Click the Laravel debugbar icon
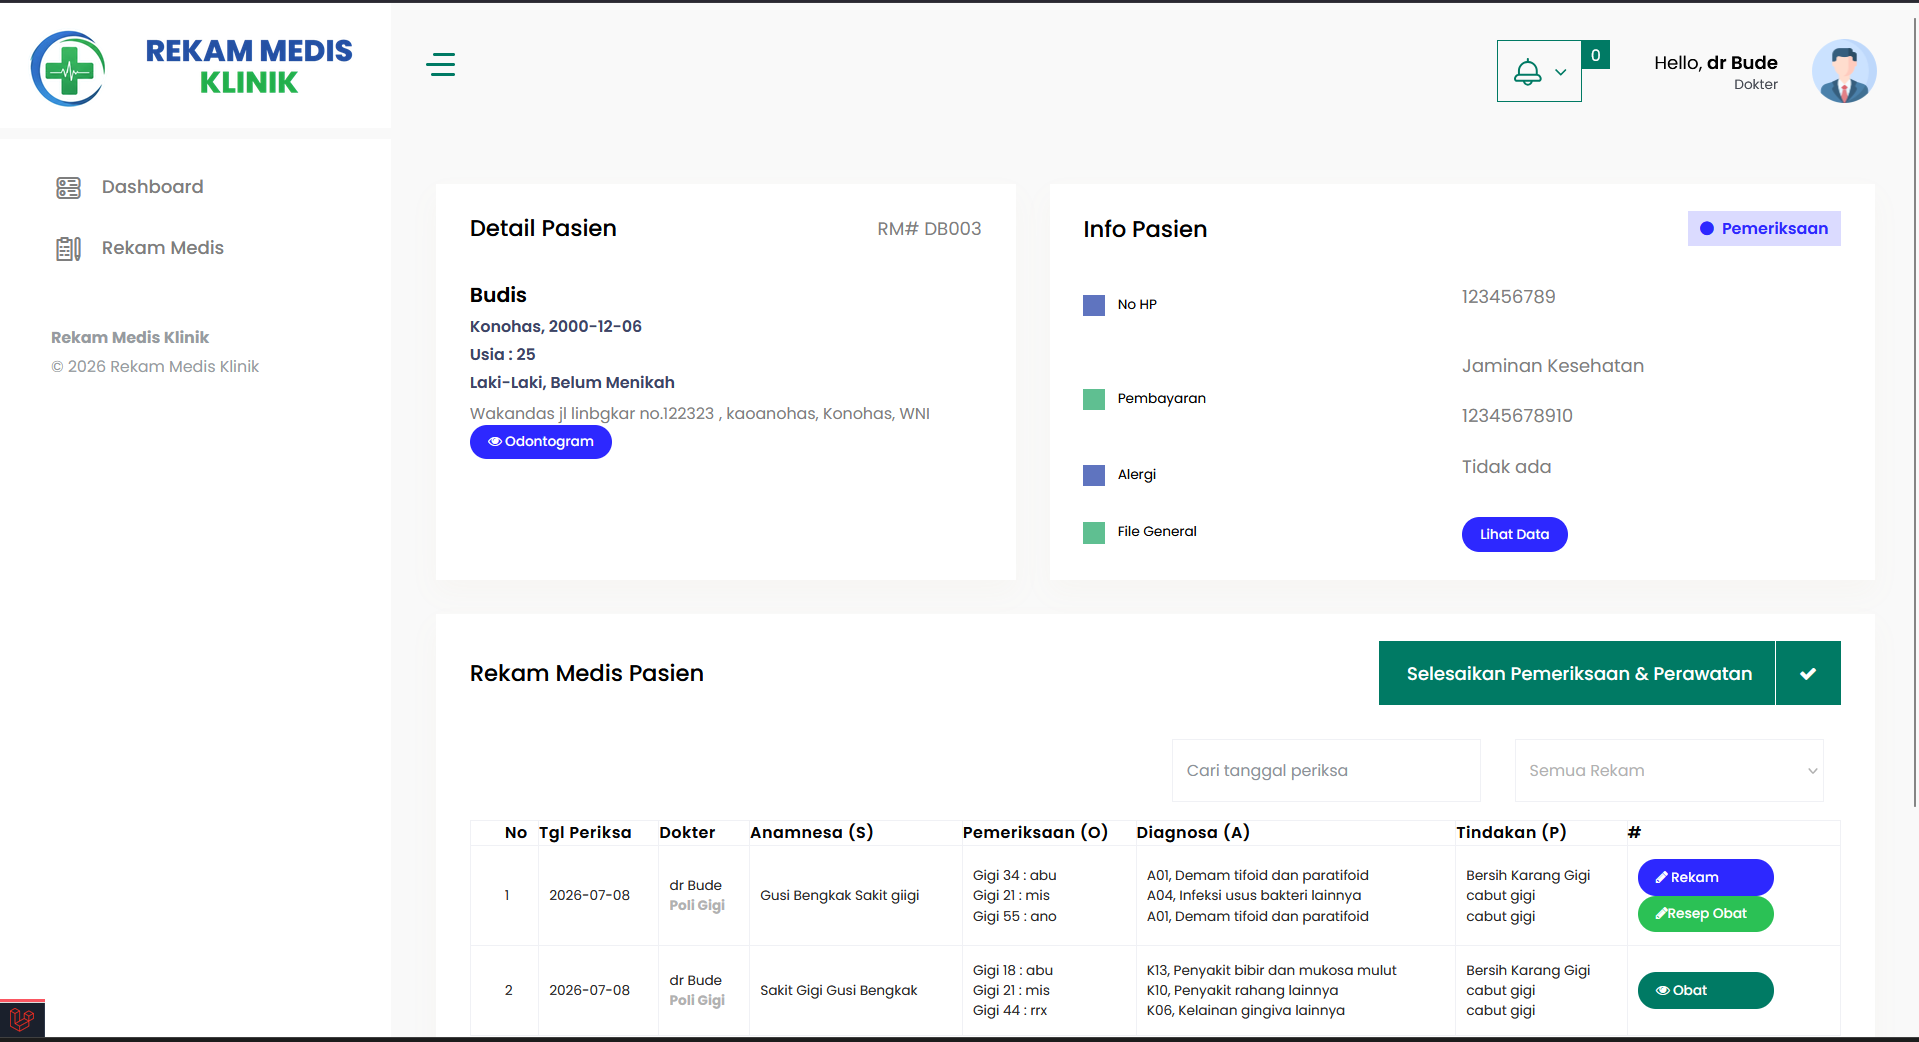The image size is (1919, 1042). (22, 1019)
